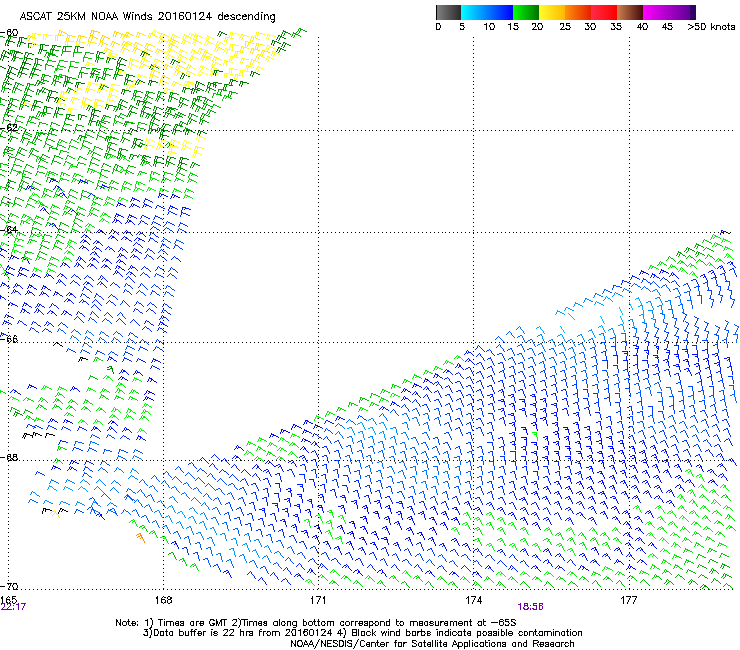Viewport: 740px width, 650px height.
Task: Select the cyan-blue 5-15 knots legend swatch
Action: pos(487,12)
